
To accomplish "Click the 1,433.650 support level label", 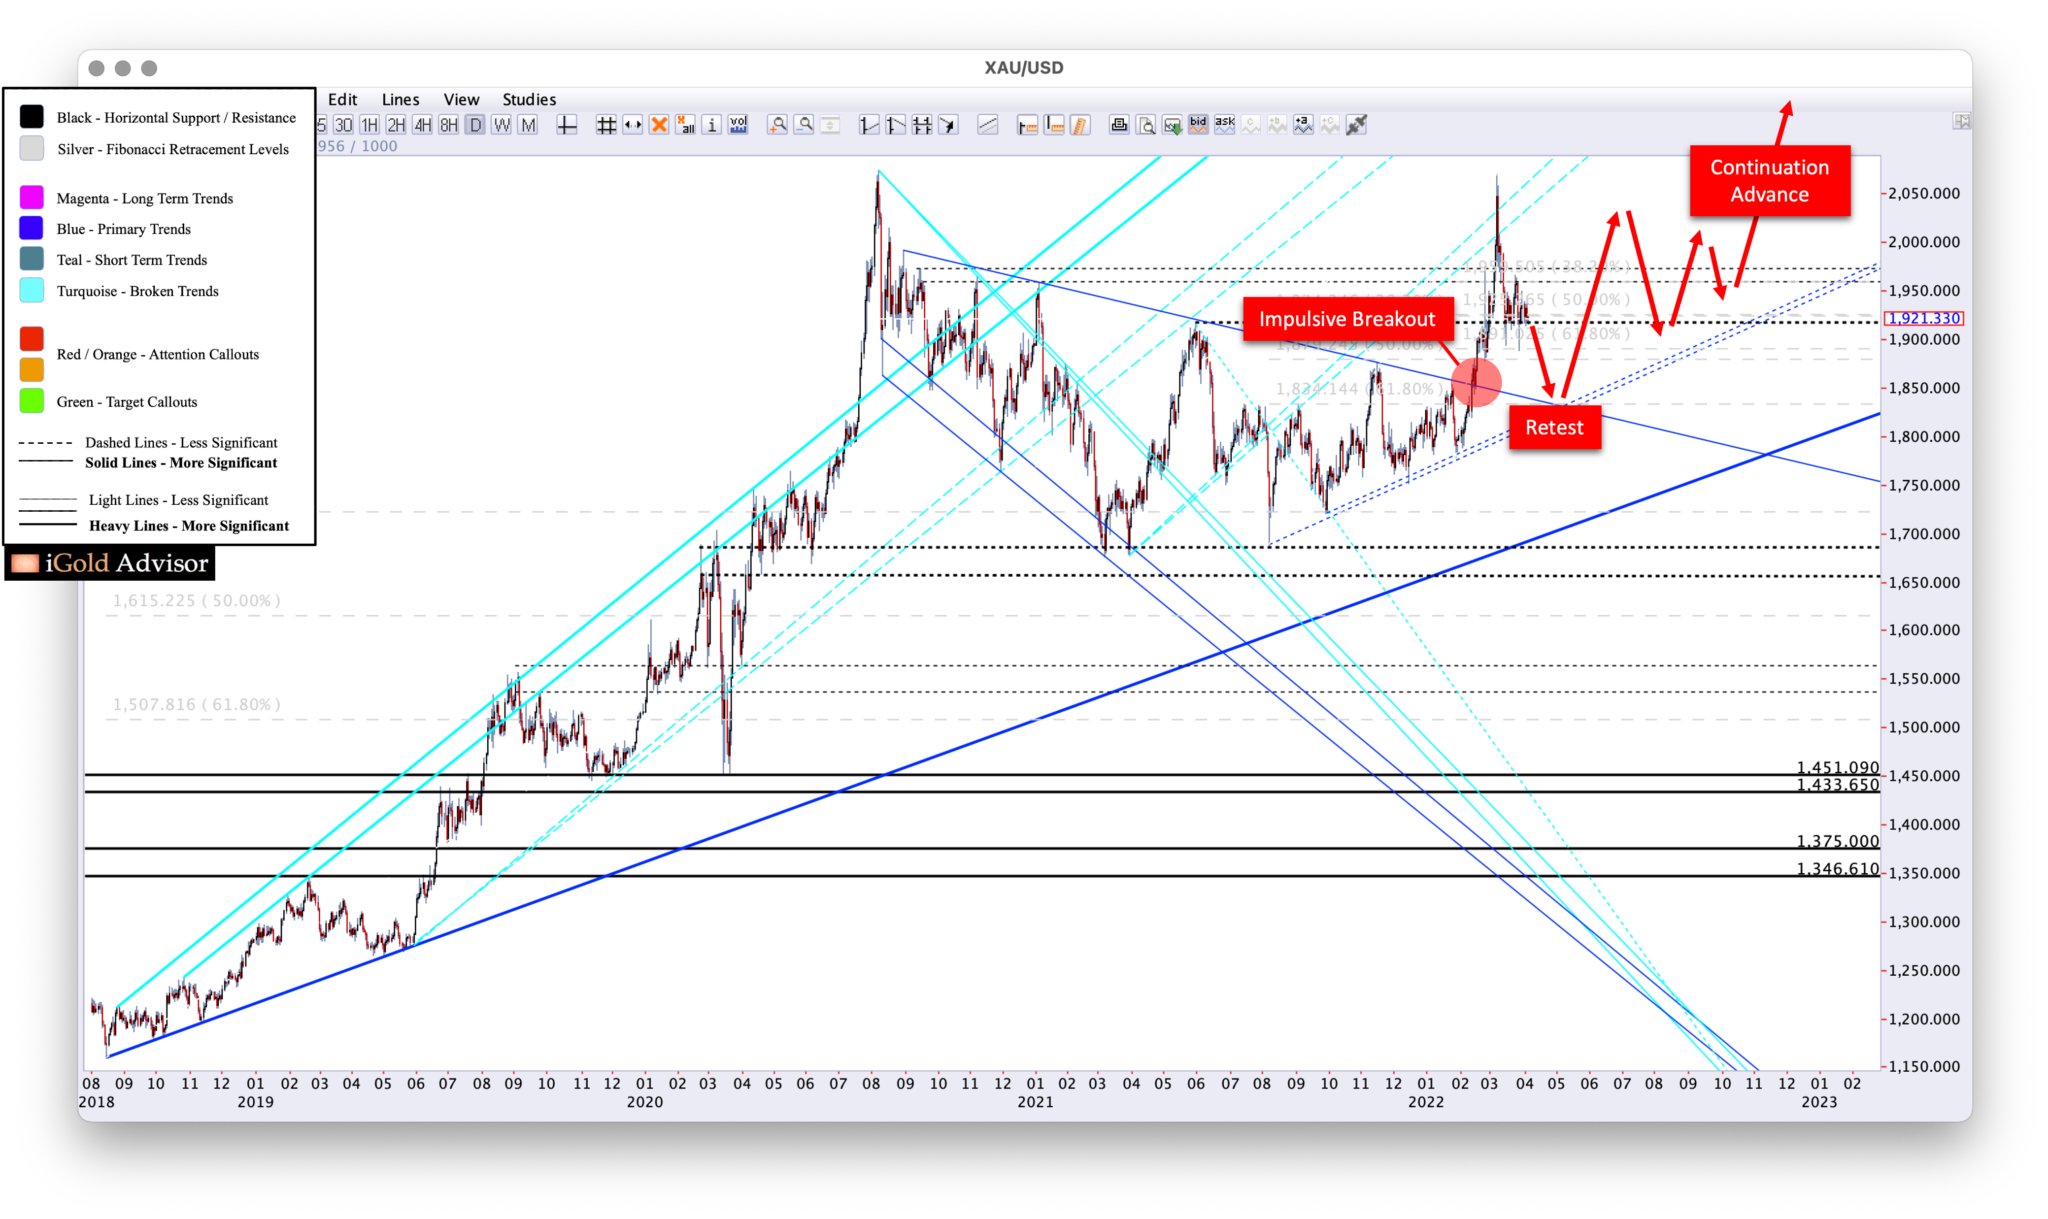I will [1838, 784].
